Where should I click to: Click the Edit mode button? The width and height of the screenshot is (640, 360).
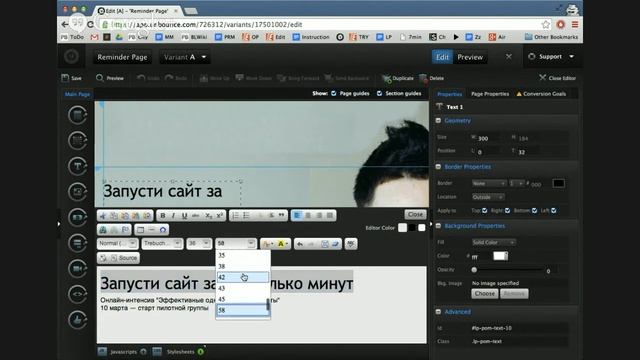pyautogui.click(x=442, y=57)
